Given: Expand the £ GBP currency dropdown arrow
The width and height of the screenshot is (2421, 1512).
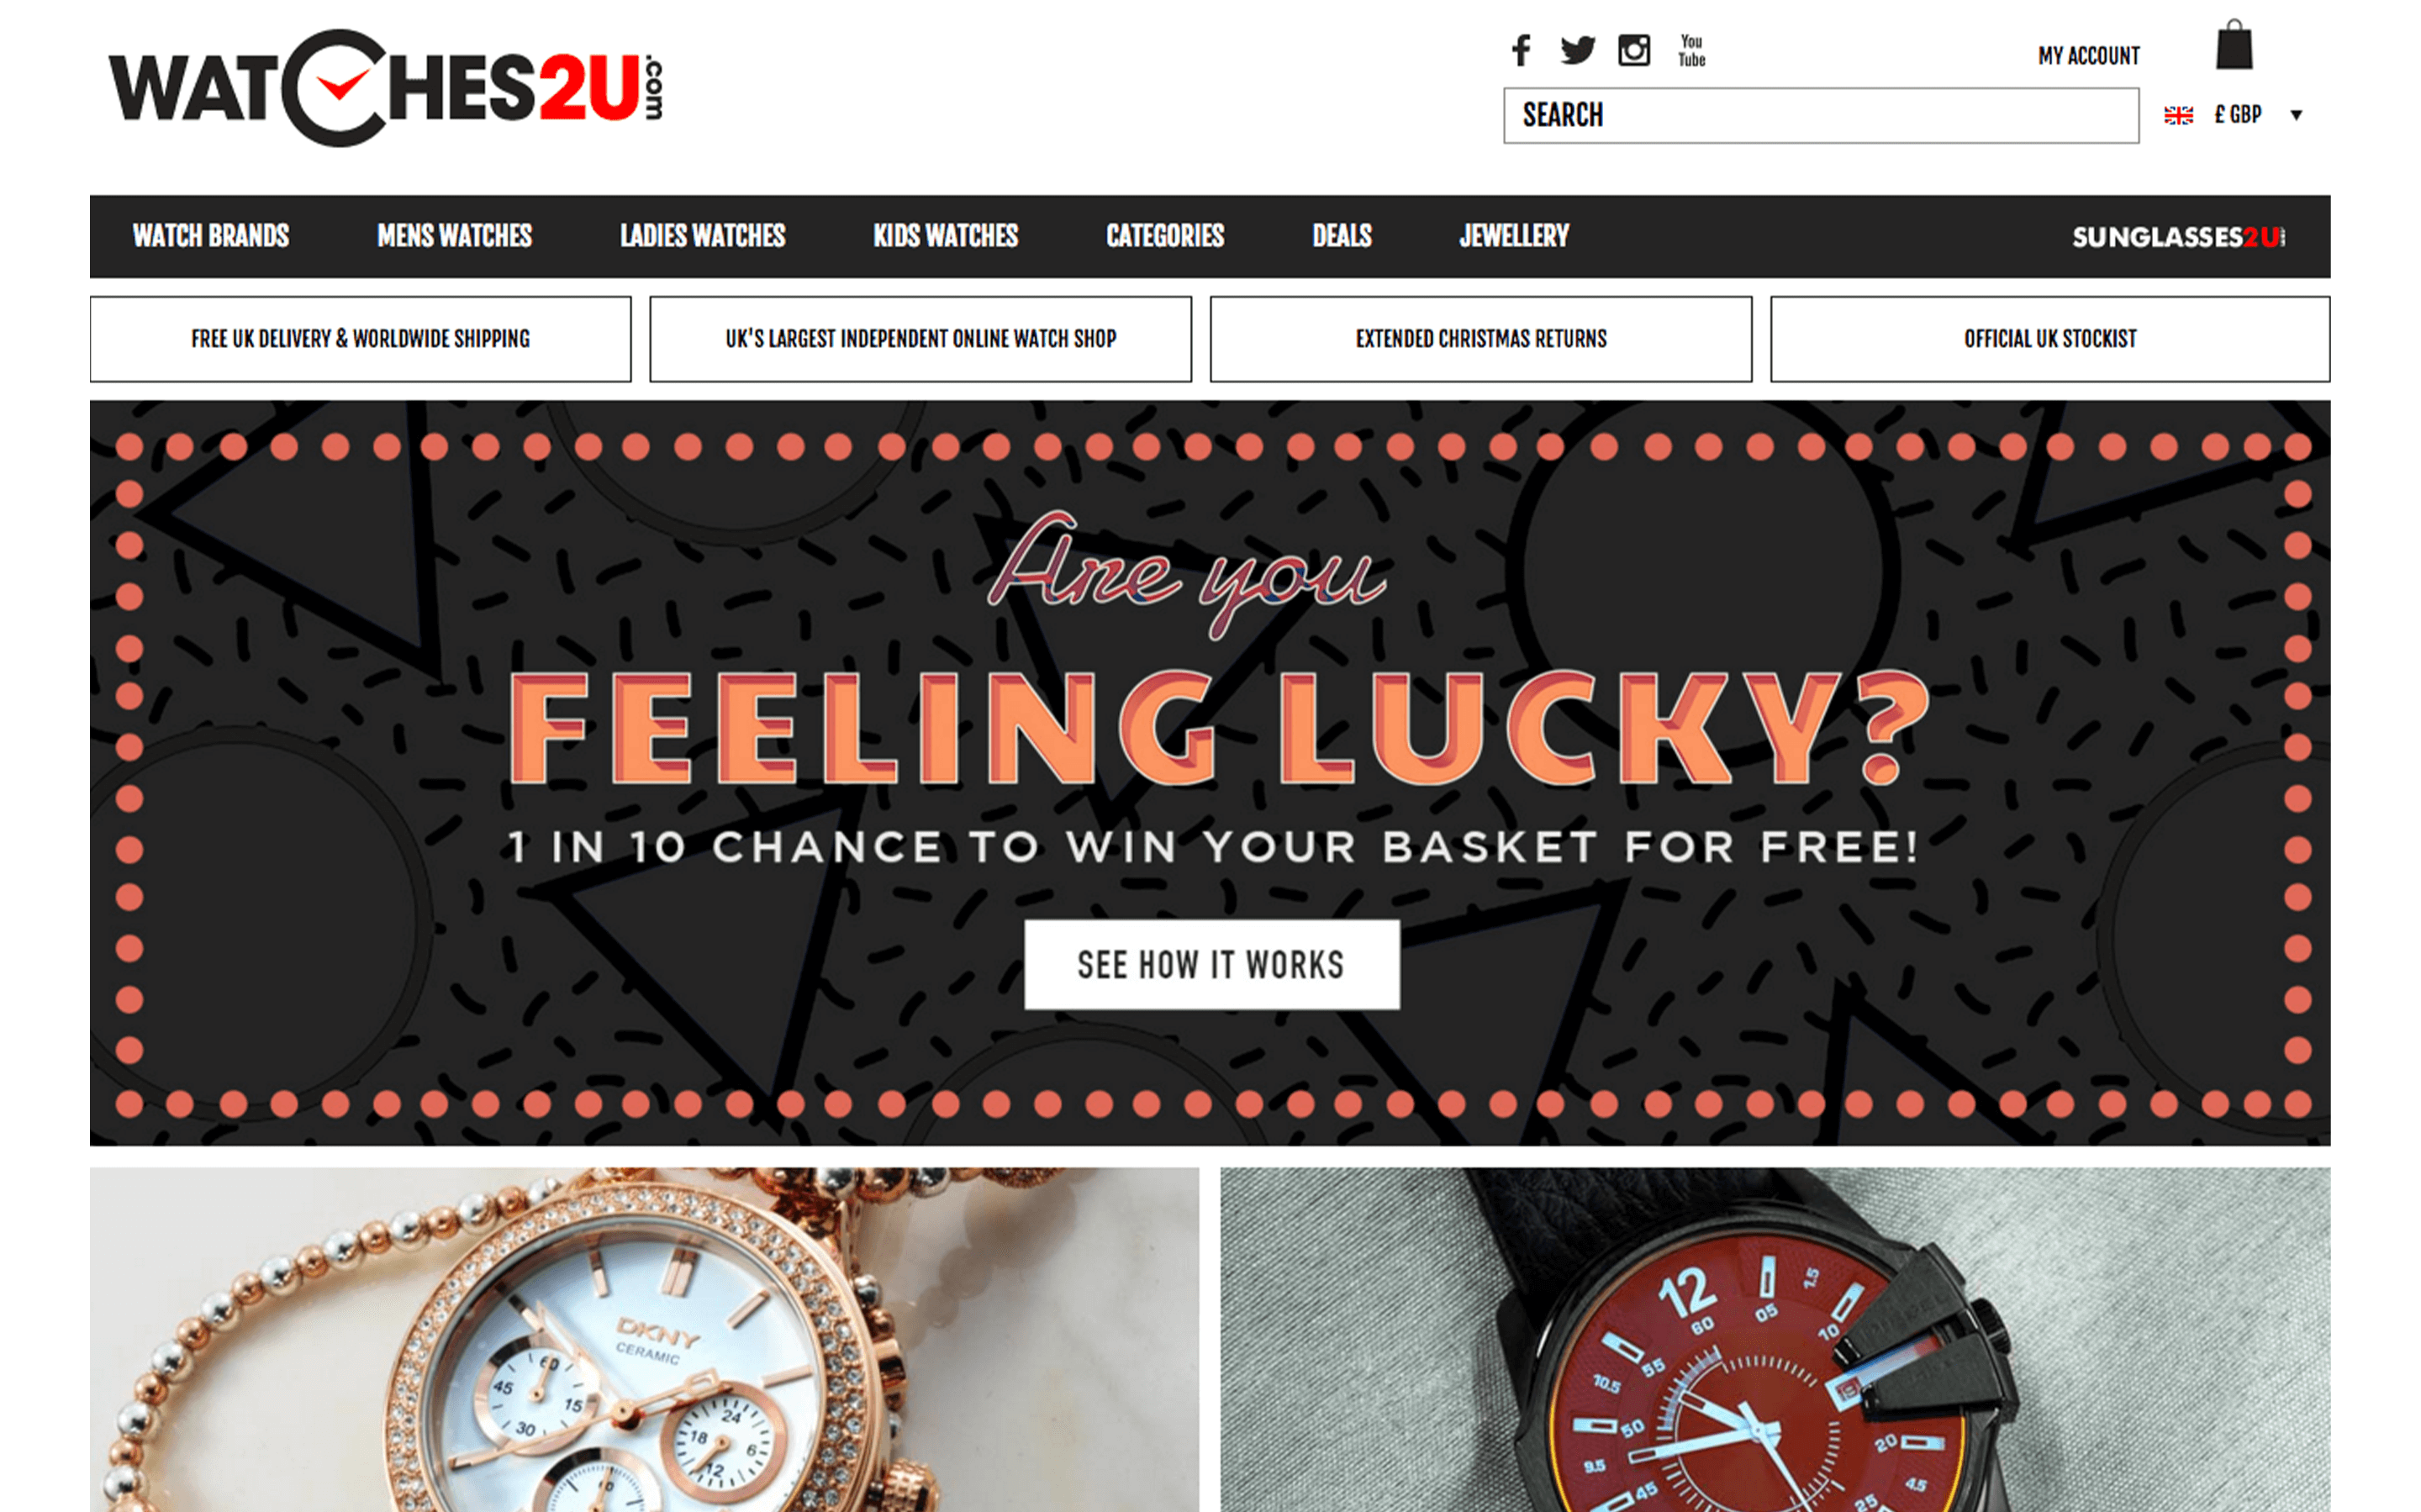Looking at the screenshot, I should coord(2297,115).
